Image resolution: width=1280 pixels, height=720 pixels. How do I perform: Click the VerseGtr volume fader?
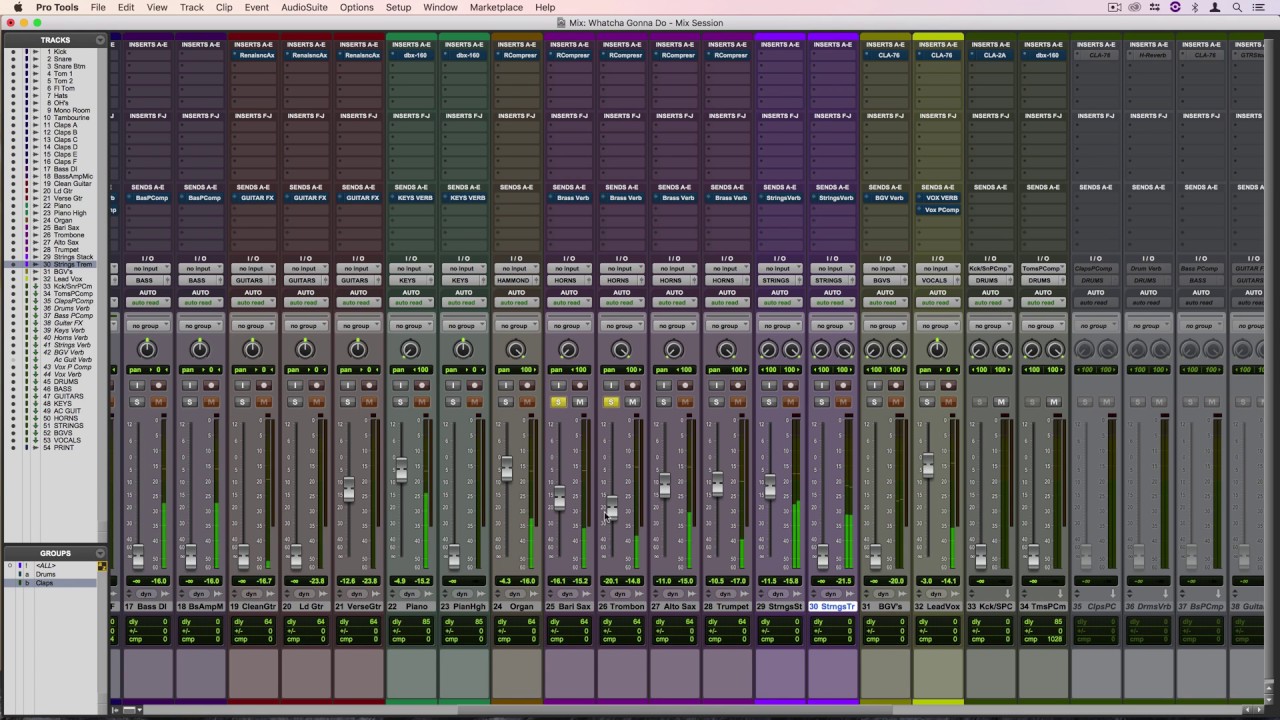pos(348,490)
